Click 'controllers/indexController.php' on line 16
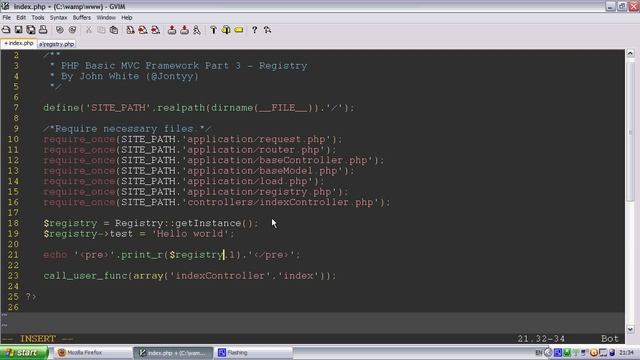Screen dimensions: 640x360 280,202
